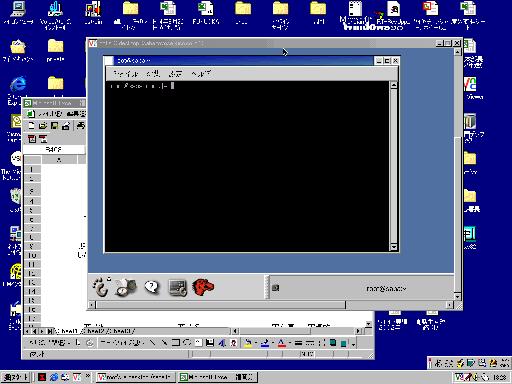
Task: Open the terminal View menu
Action: 175,74
